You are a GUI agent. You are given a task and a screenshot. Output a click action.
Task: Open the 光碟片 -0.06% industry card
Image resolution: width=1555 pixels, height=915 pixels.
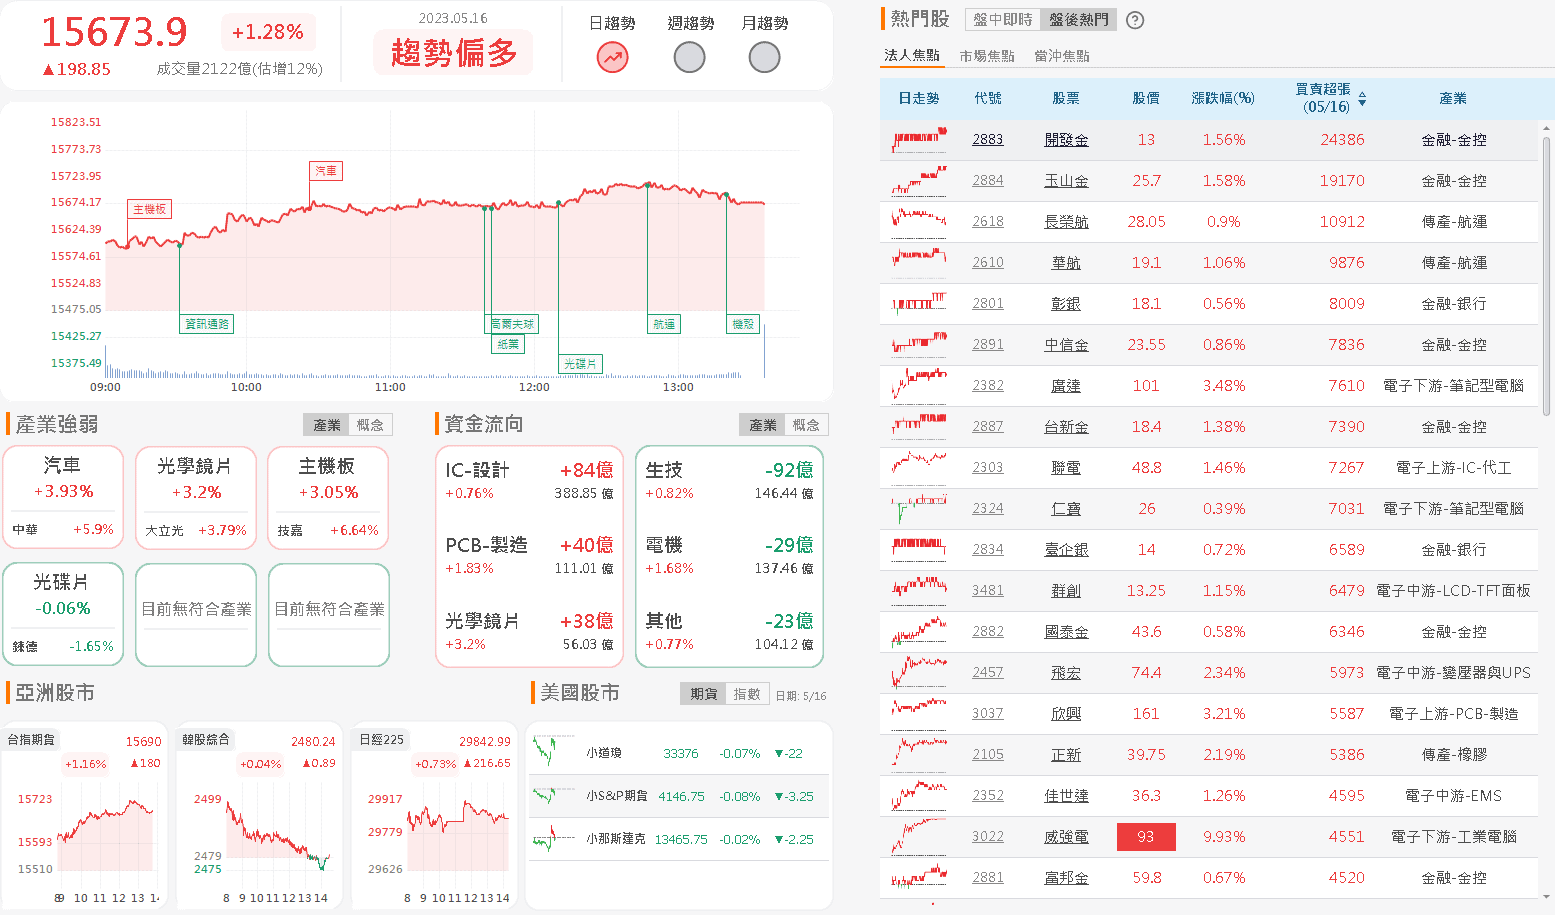pos(63,614)
